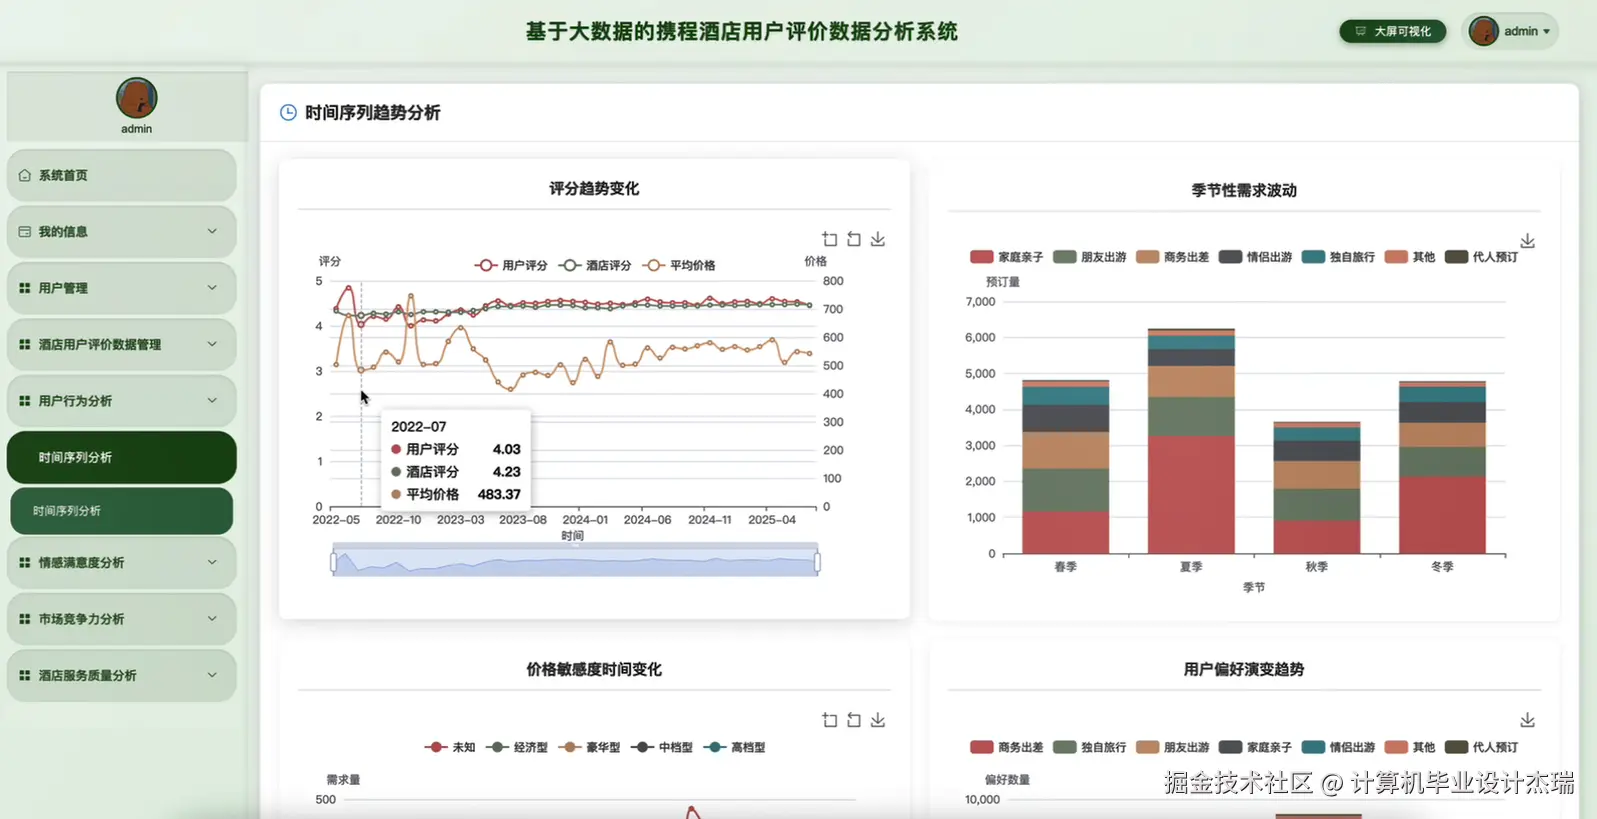
Task: Click the grid icon next to 市场竞争力分析
Action: pos(25,619)
